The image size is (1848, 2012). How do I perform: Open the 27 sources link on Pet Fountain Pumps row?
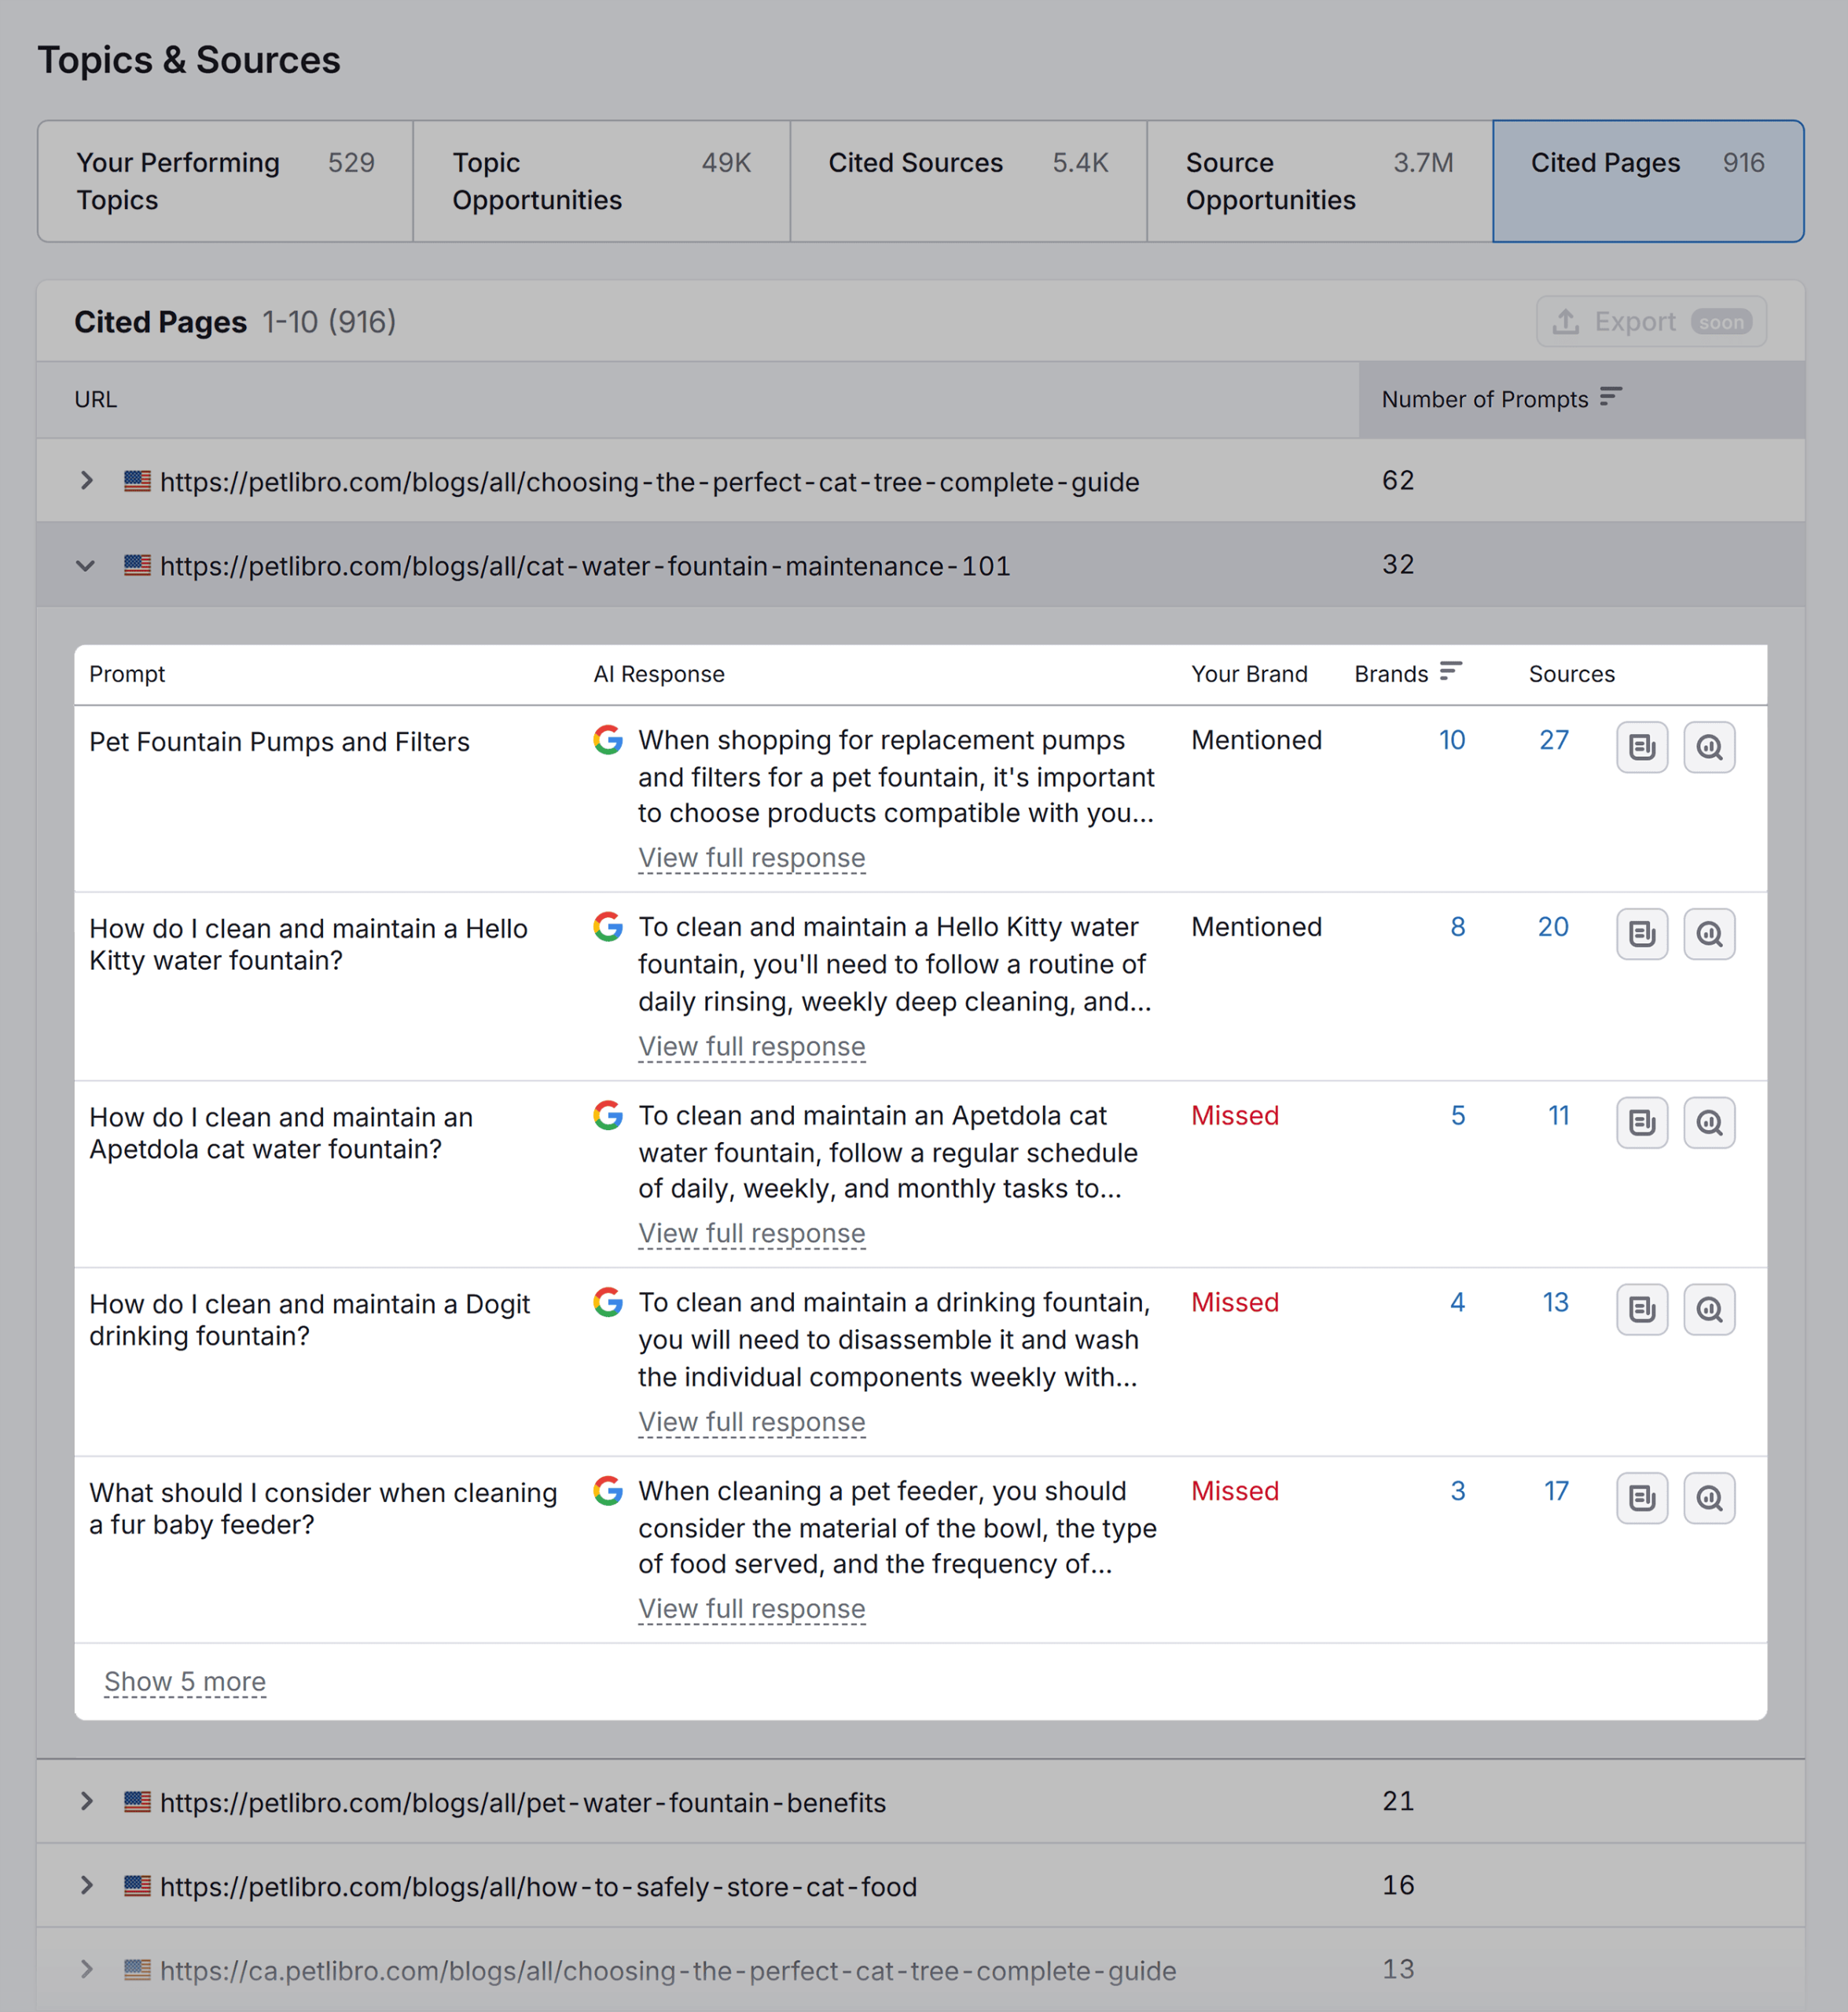(1554, 740)
